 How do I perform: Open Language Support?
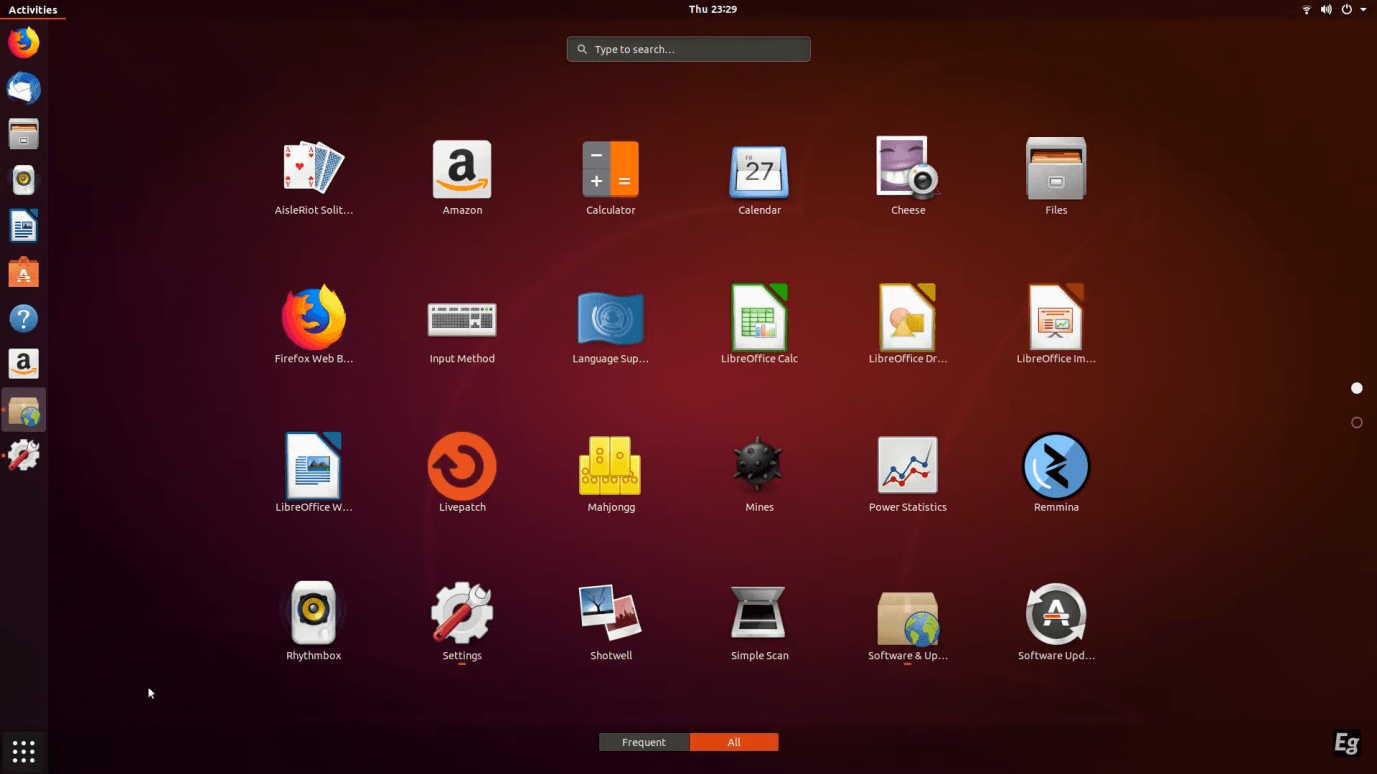(611, 326)
